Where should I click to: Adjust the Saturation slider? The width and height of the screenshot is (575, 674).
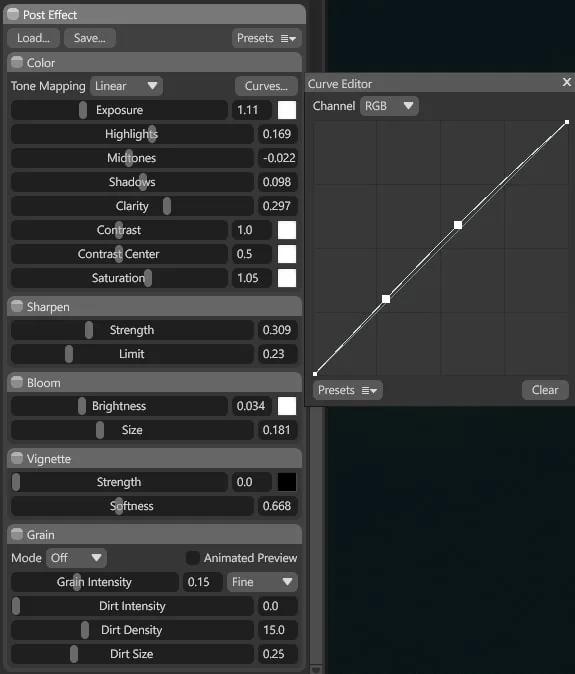(119, 278)
